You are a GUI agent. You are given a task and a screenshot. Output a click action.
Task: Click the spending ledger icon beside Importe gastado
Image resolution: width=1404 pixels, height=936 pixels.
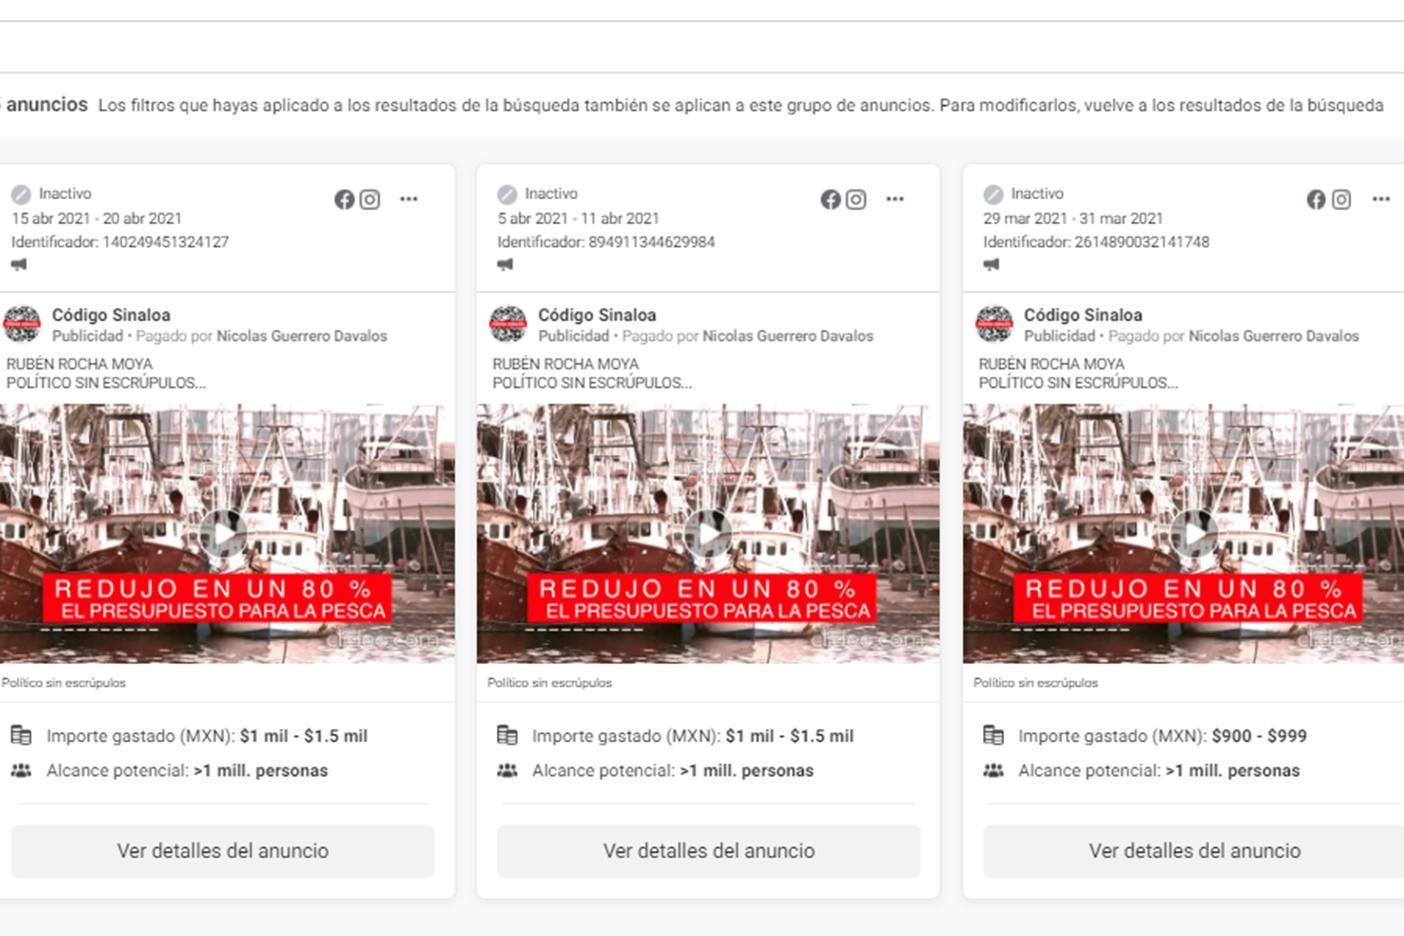[21, 735]
